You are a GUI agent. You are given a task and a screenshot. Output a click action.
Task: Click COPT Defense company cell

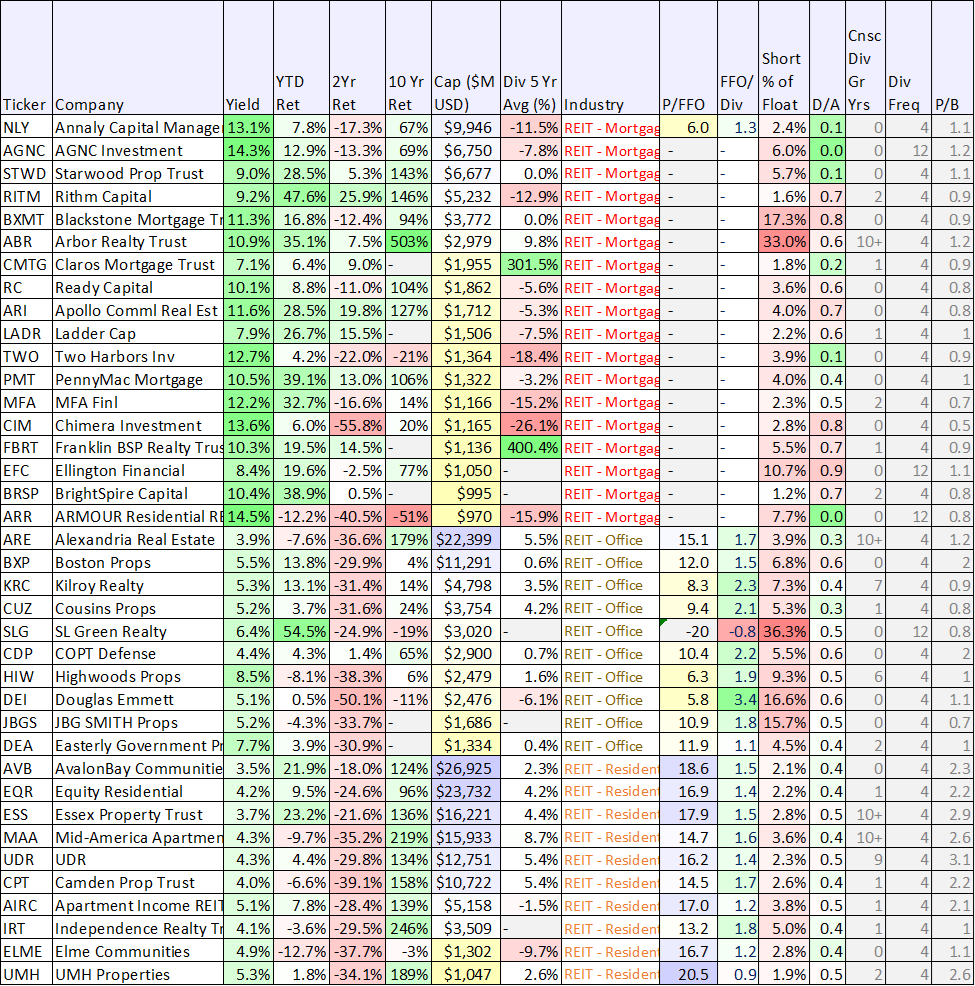coord(138,654)
